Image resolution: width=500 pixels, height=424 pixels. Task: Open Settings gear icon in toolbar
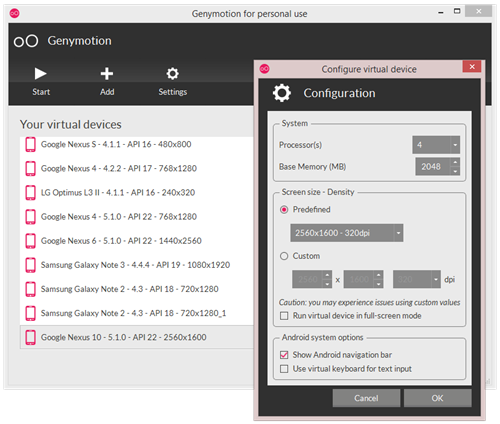[x=173, y=74]
